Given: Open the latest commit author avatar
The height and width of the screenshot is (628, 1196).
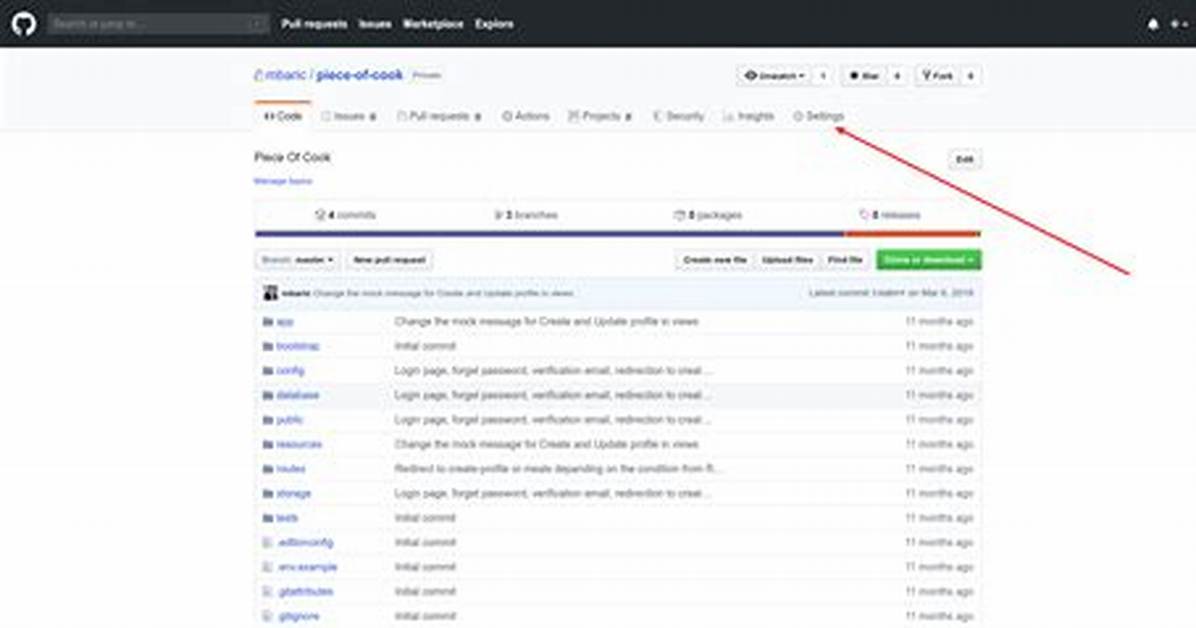Looking at the screenshot, I should click(x=270, y=293).
